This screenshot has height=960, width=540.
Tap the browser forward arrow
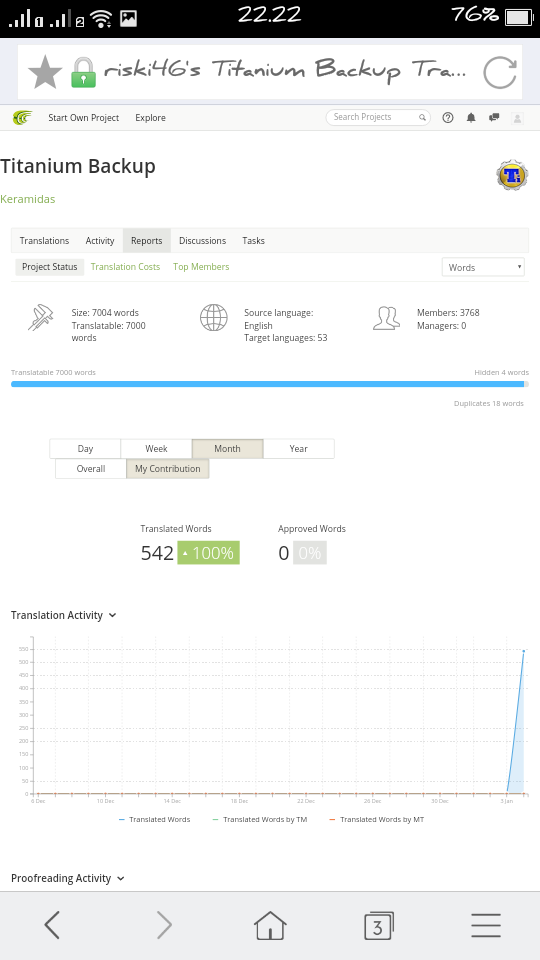pyautogui.click(x=163, y=924)
